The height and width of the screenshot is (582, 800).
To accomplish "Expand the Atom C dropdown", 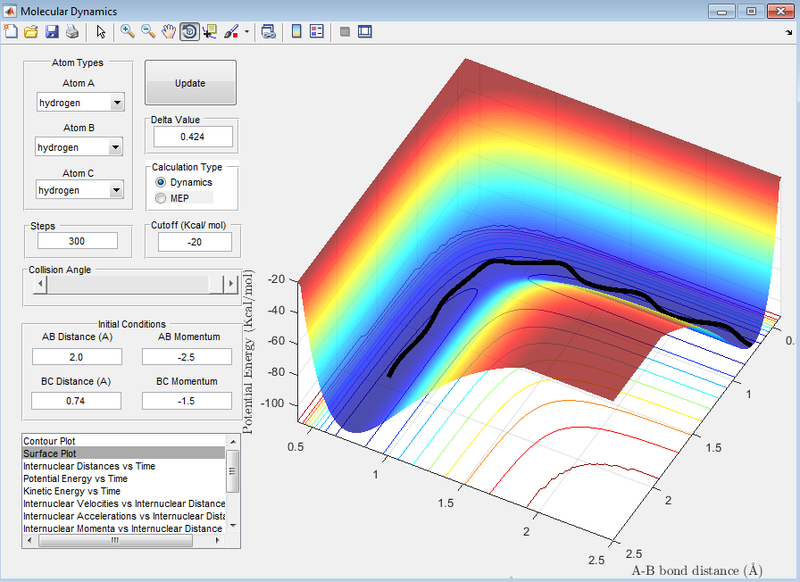I will 117,190.
